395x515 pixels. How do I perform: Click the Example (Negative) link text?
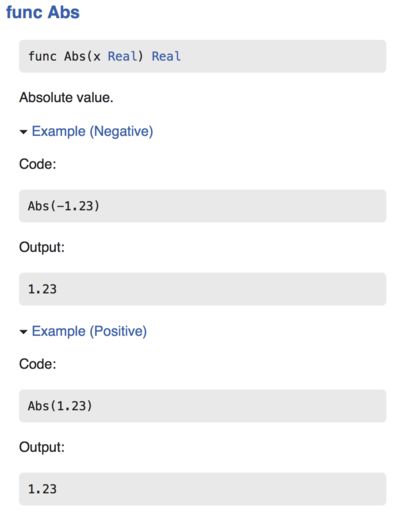pyautogui.click(x=92, y=131)
